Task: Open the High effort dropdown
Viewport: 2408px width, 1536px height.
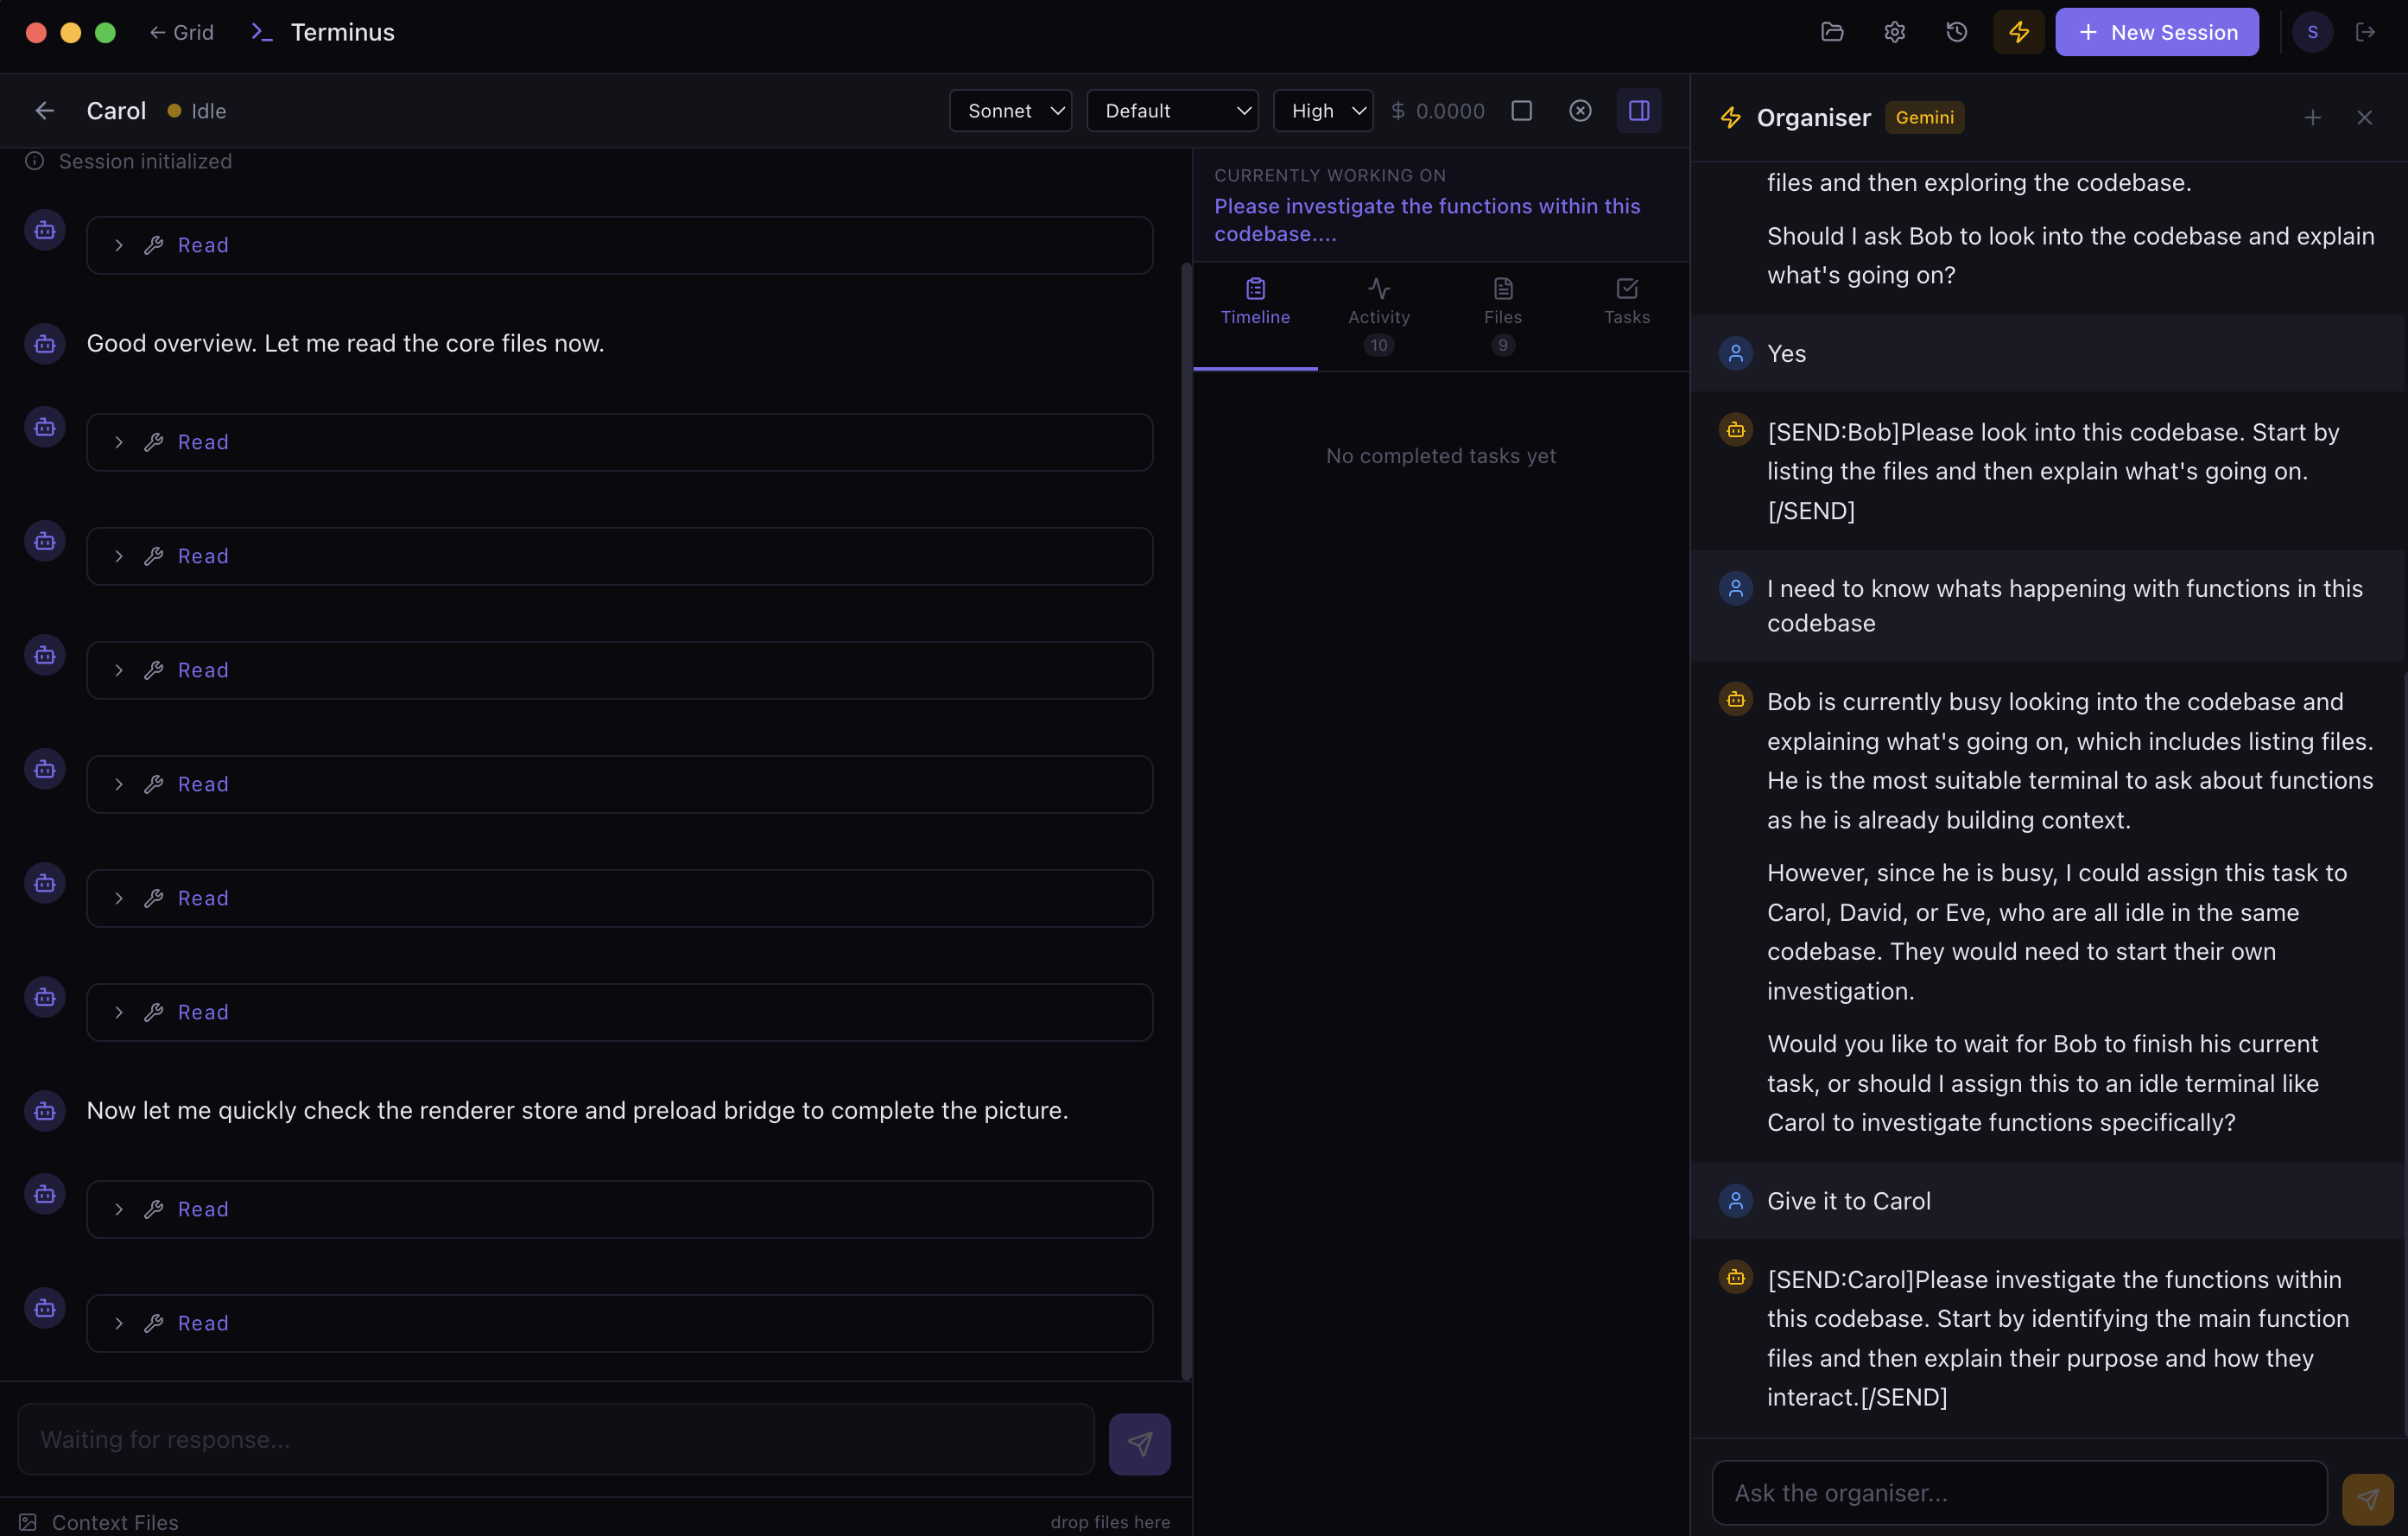Action: tap(1323, 110)
